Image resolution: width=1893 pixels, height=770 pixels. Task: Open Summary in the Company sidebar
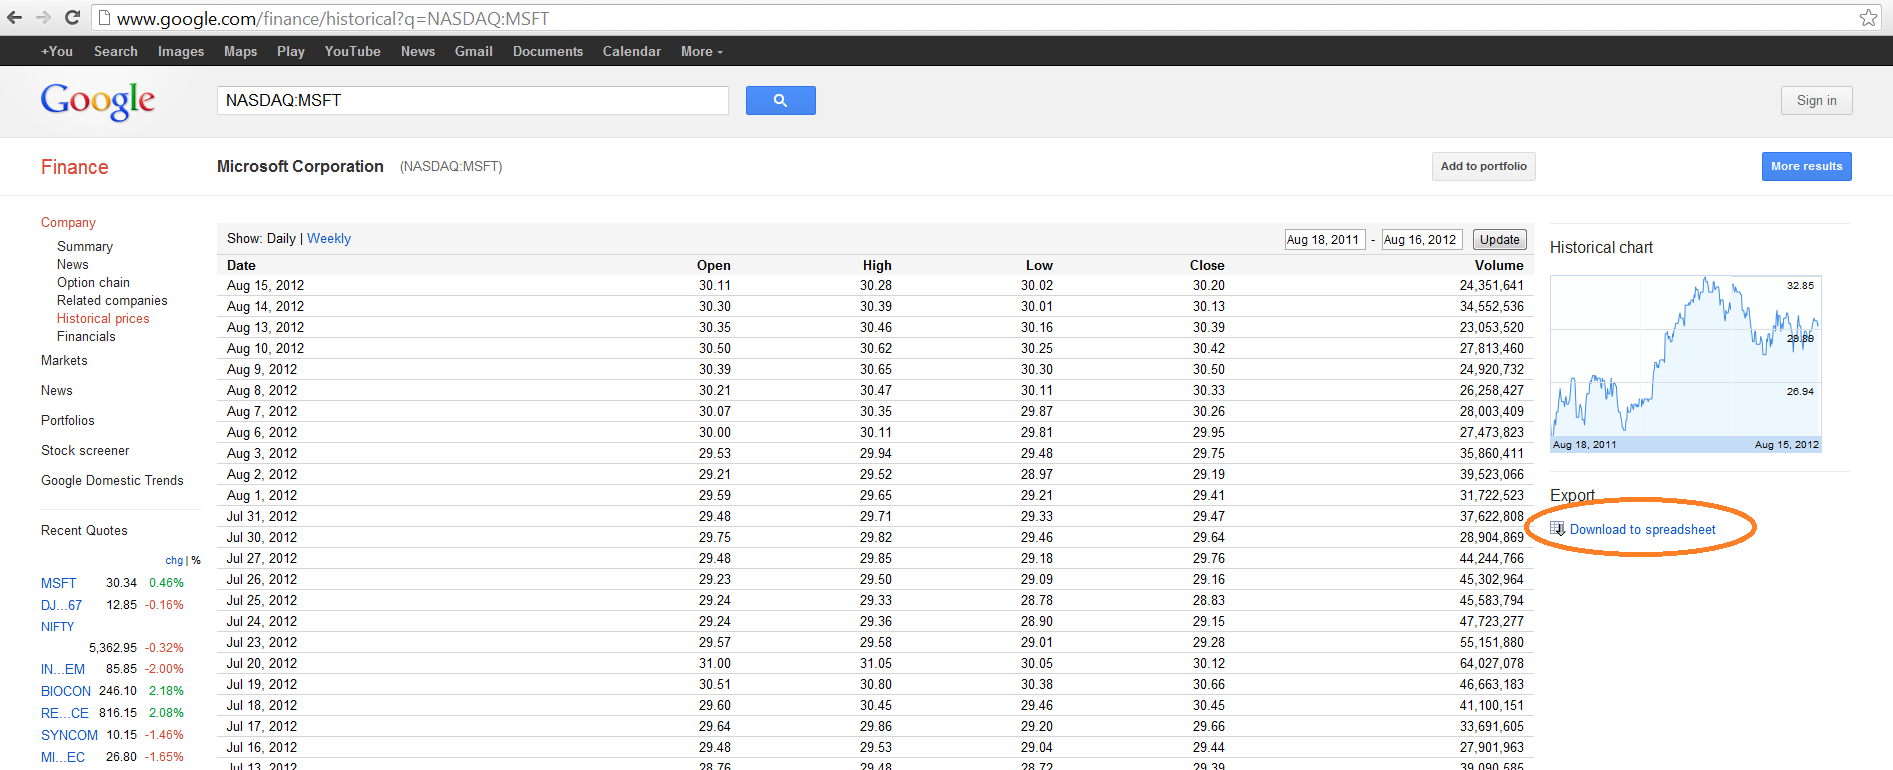click(x=85, y=246)
